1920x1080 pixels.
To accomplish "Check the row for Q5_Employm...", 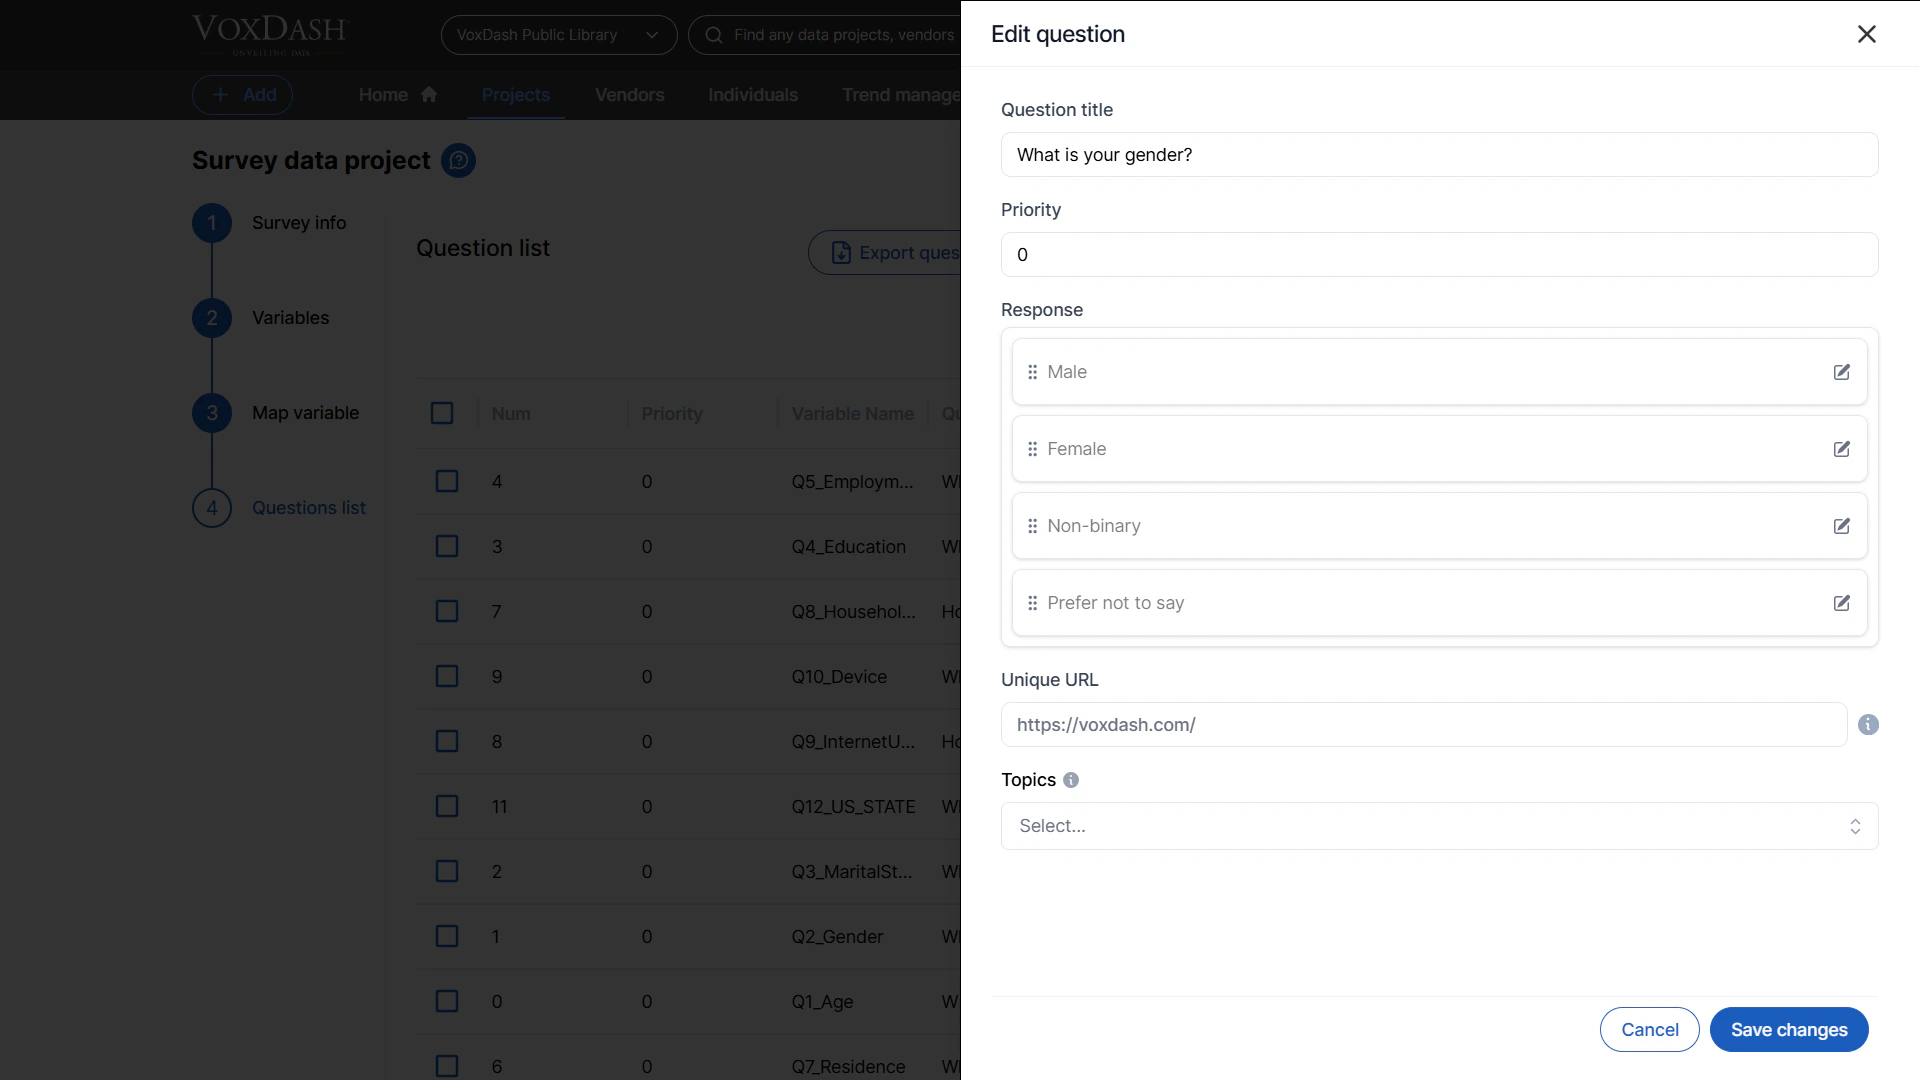I will tap(447, 481).
